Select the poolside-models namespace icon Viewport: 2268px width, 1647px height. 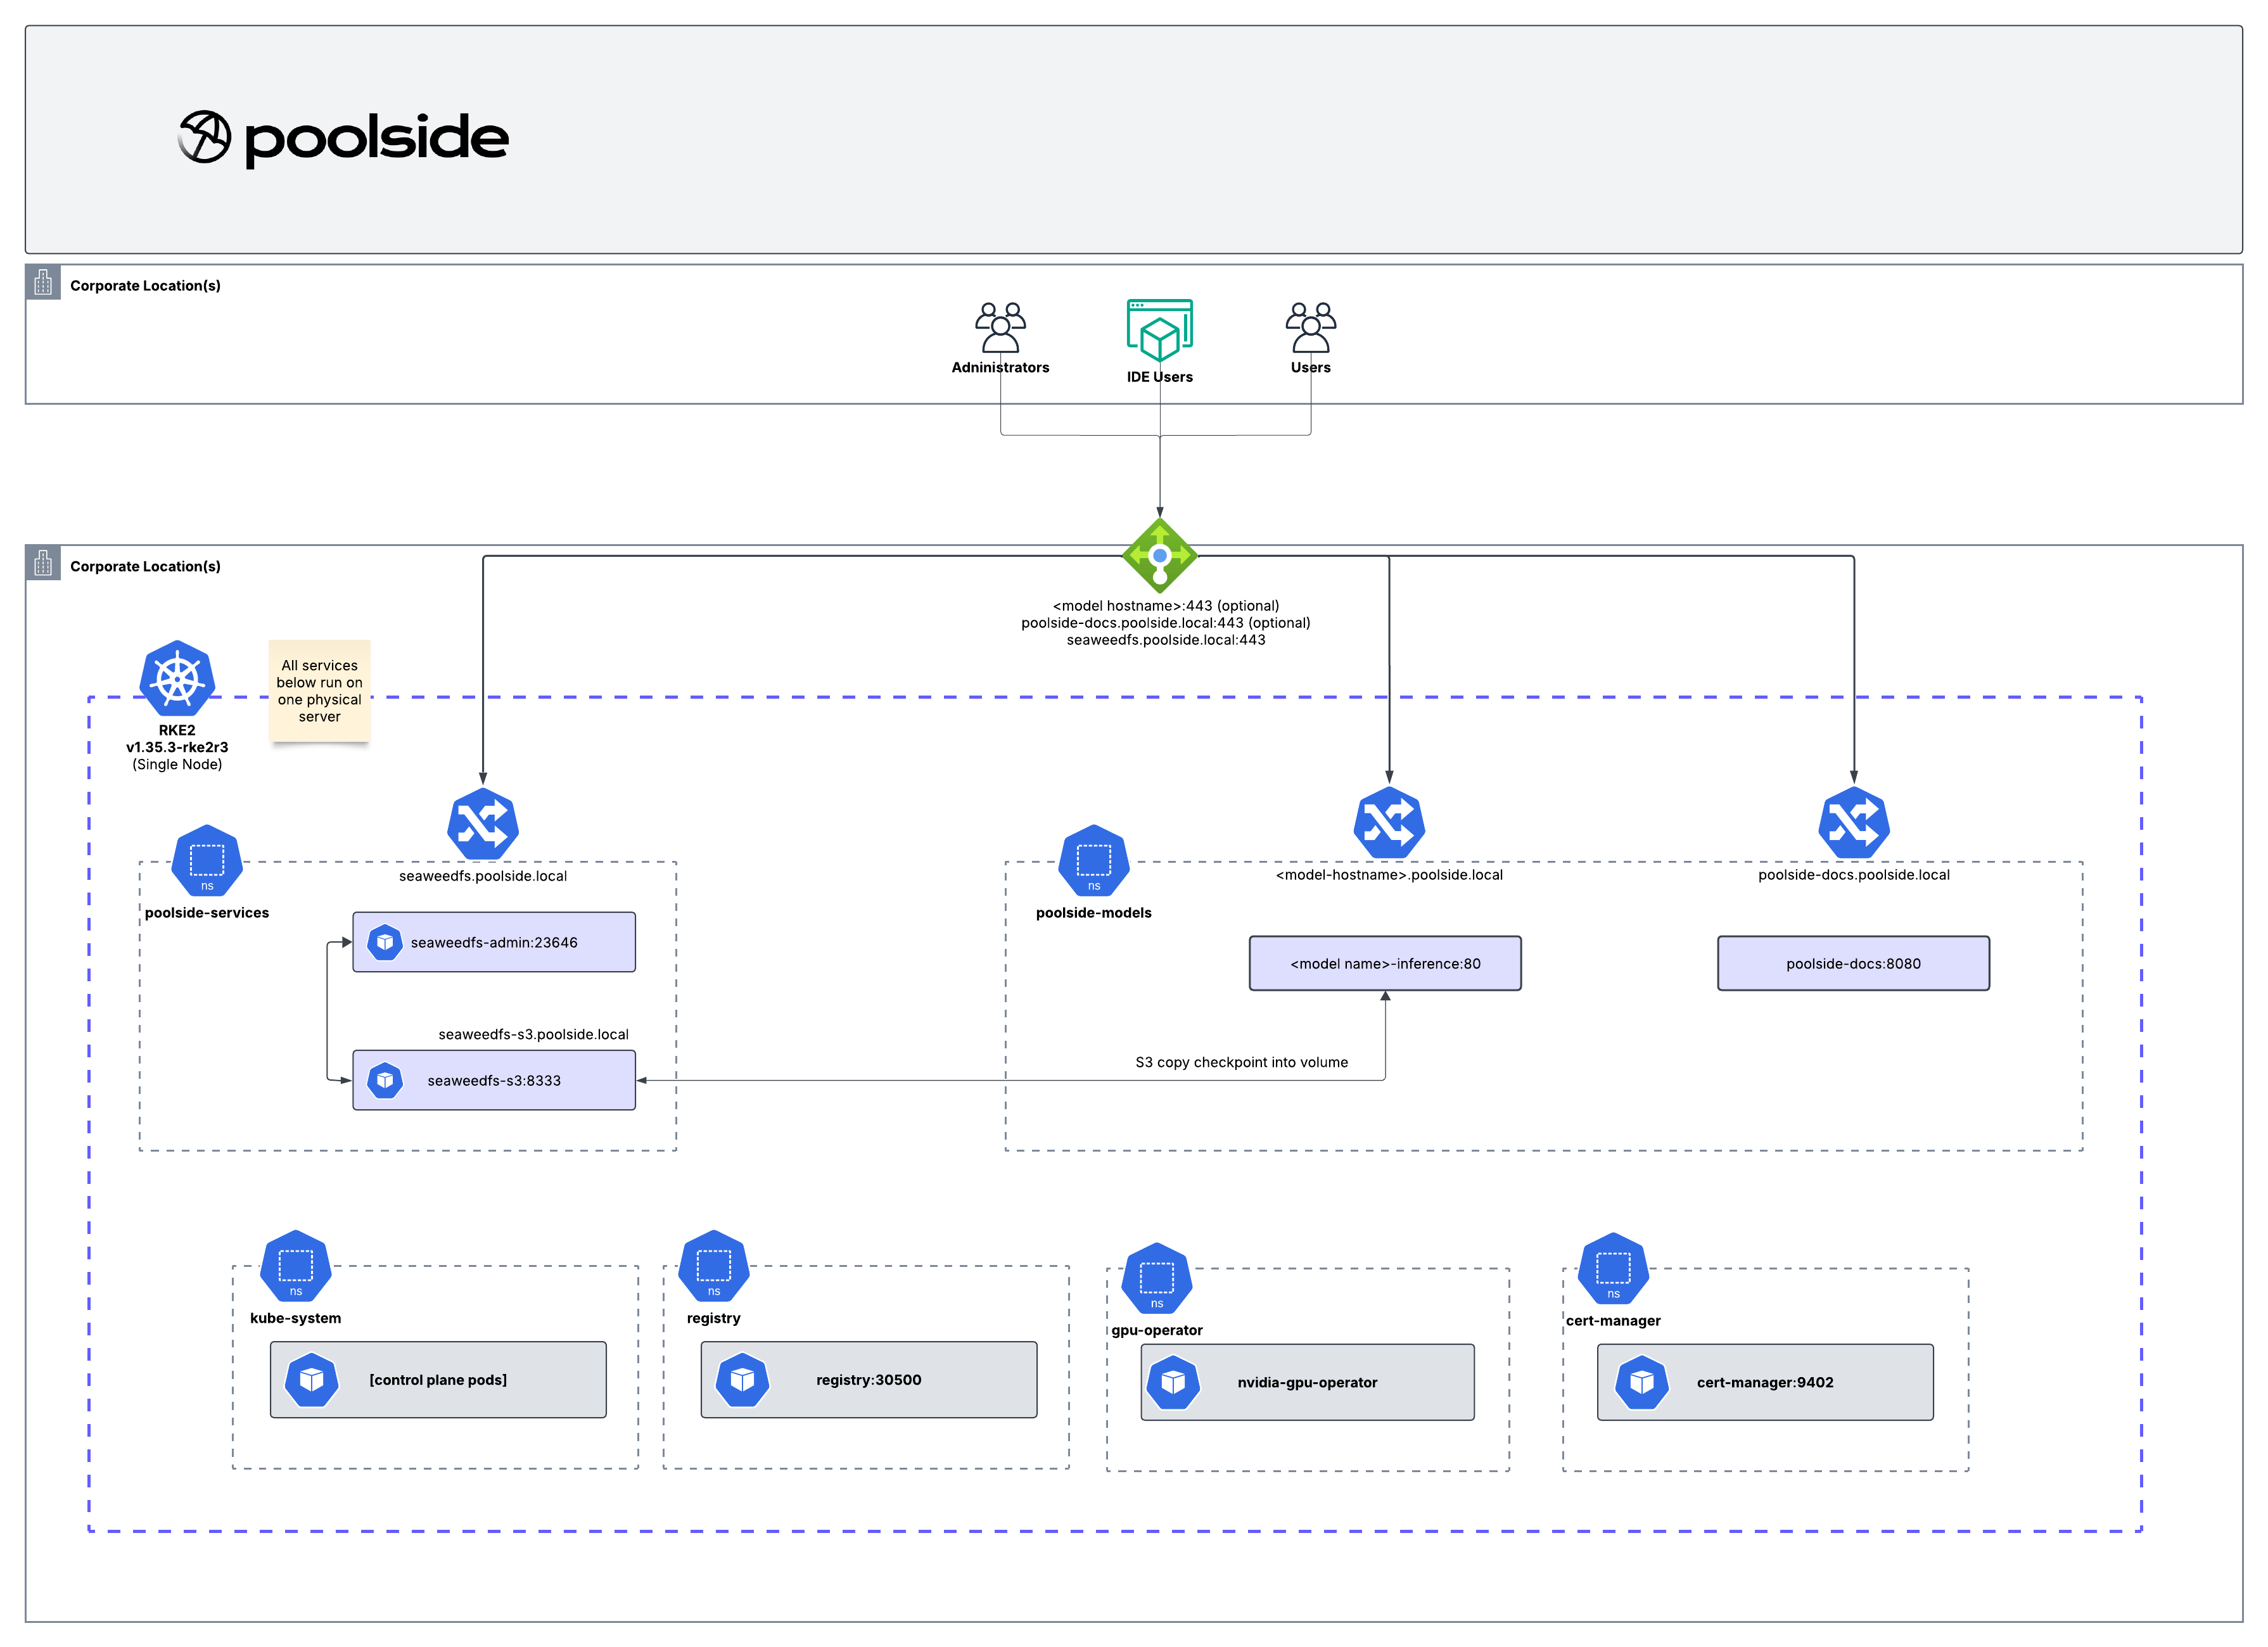coord(1094,861)
